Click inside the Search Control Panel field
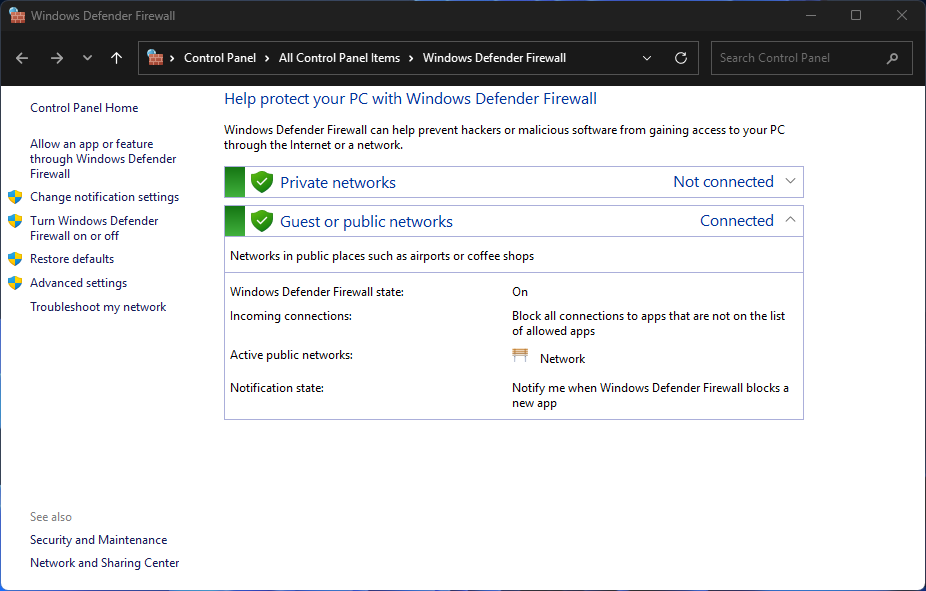 coord(800,57)
